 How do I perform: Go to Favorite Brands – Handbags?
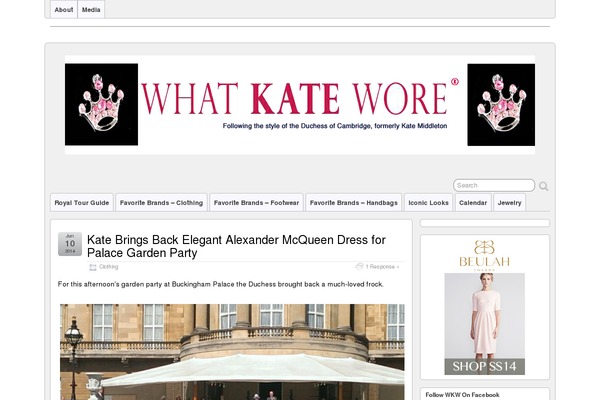pyautogui.click(x=354, y=202)
